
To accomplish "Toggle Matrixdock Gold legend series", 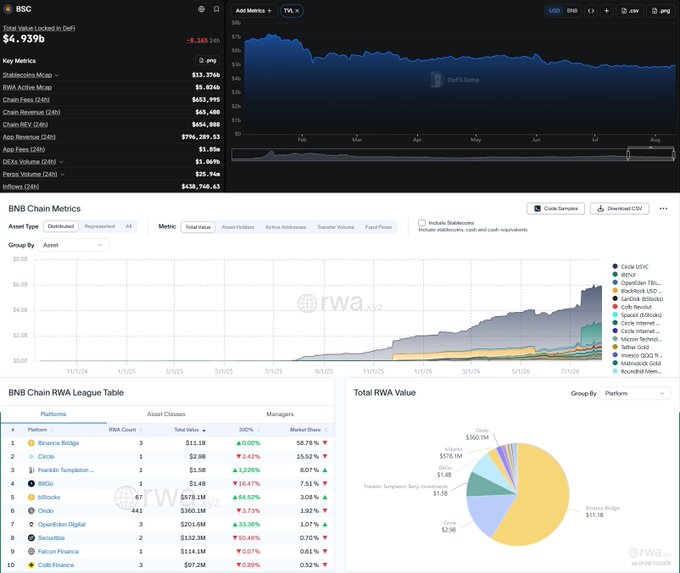I will click(x=637, y=363).
